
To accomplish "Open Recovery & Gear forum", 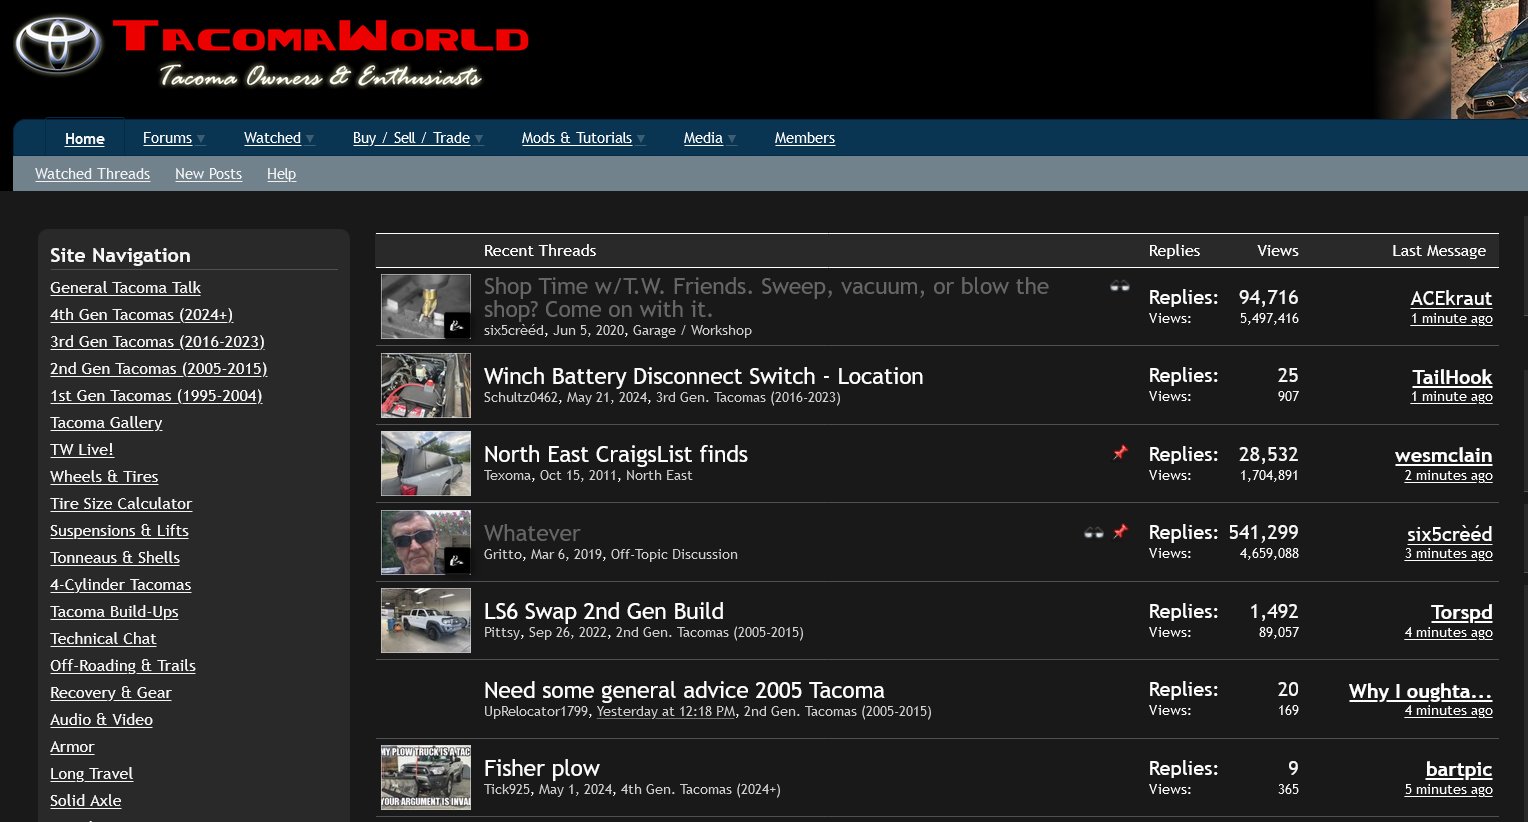I will (111, 693).
